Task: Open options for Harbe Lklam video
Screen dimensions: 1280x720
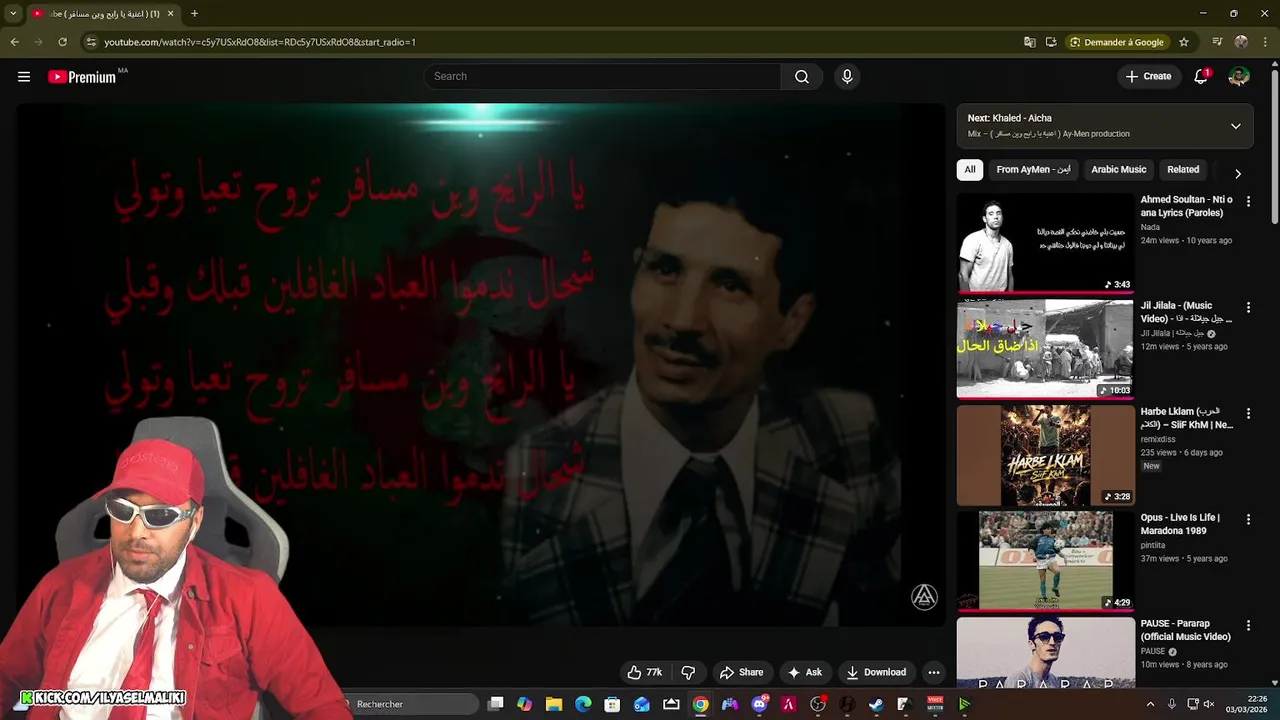Action: coord(1248,413)
